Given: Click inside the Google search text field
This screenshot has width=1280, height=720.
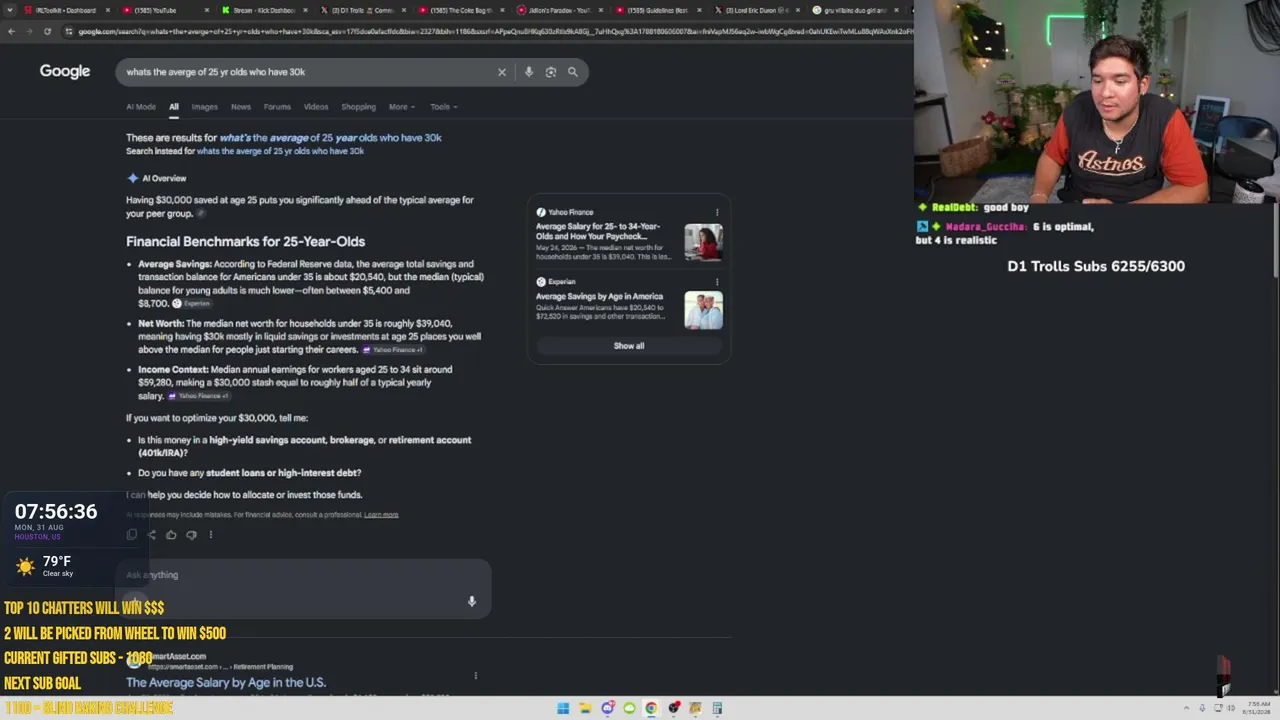Looking at the screenshot, I should click(305, 72).
